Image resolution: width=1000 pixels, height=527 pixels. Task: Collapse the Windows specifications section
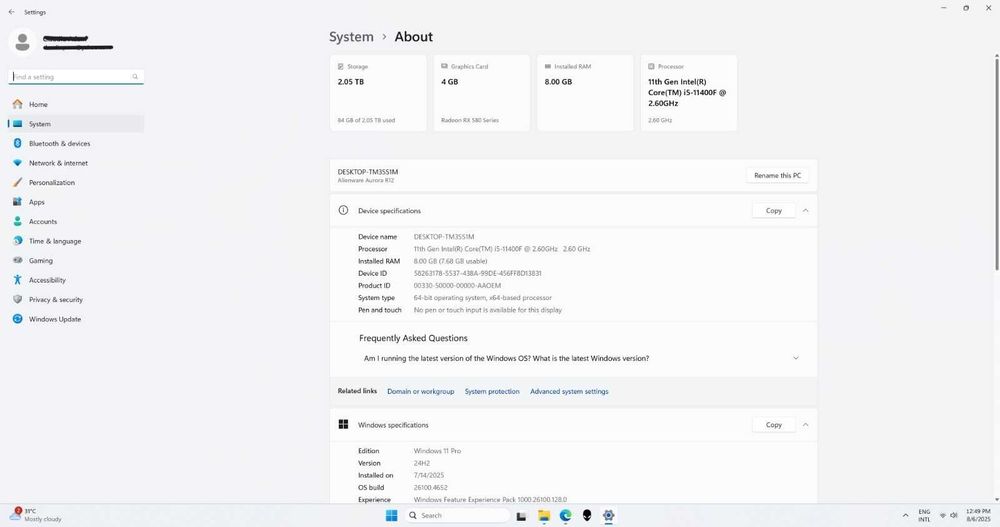(x=805, y=425)
